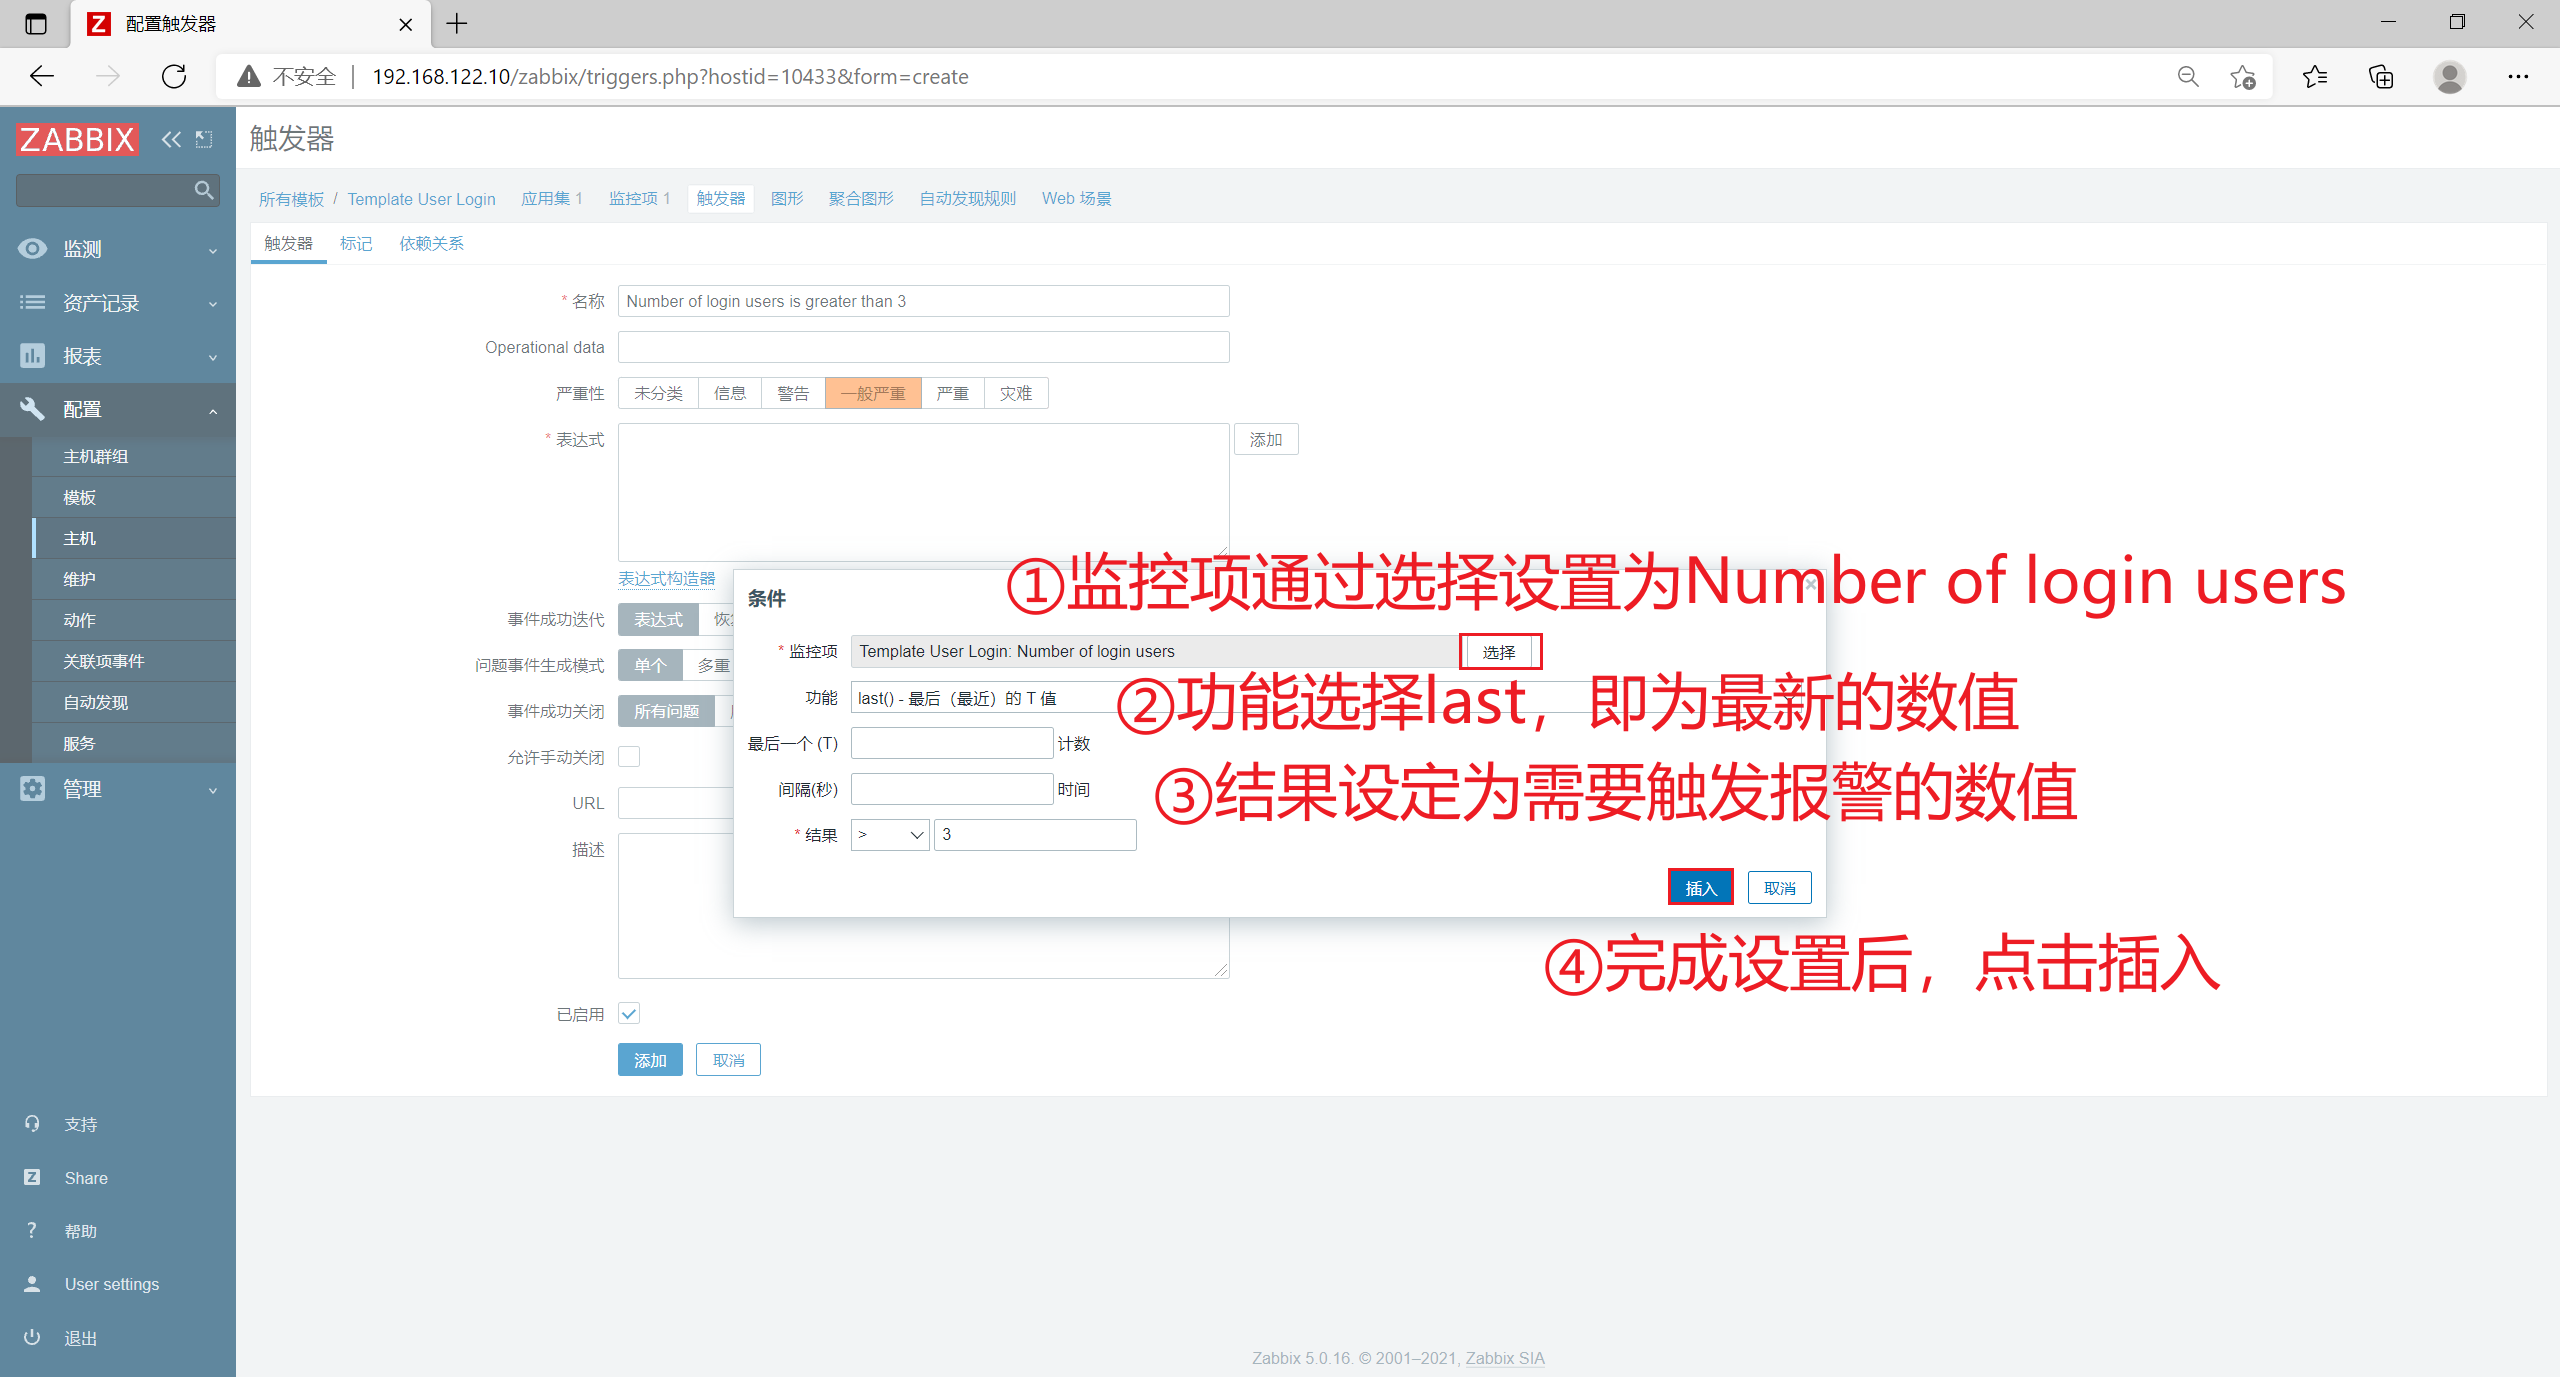The height and width of the screenshot is (1377, 2560).
Task: Collapse the 配置 sidebar section
Action: 213,410
